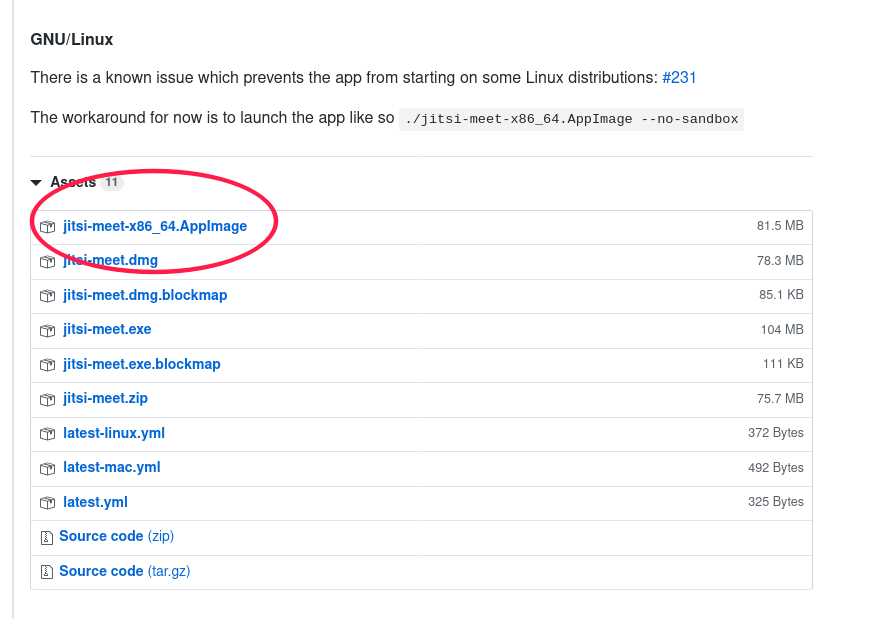Click the 492 Bytes size text
Viewport: 882px width, 619px height.
(776, 468)
